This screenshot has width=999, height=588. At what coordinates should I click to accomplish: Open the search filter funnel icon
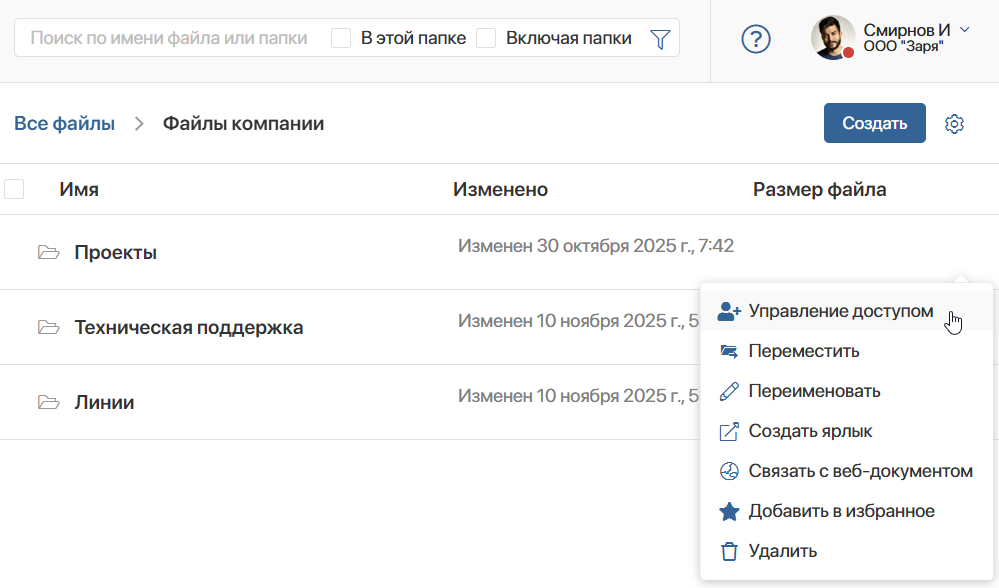[660, 39]
